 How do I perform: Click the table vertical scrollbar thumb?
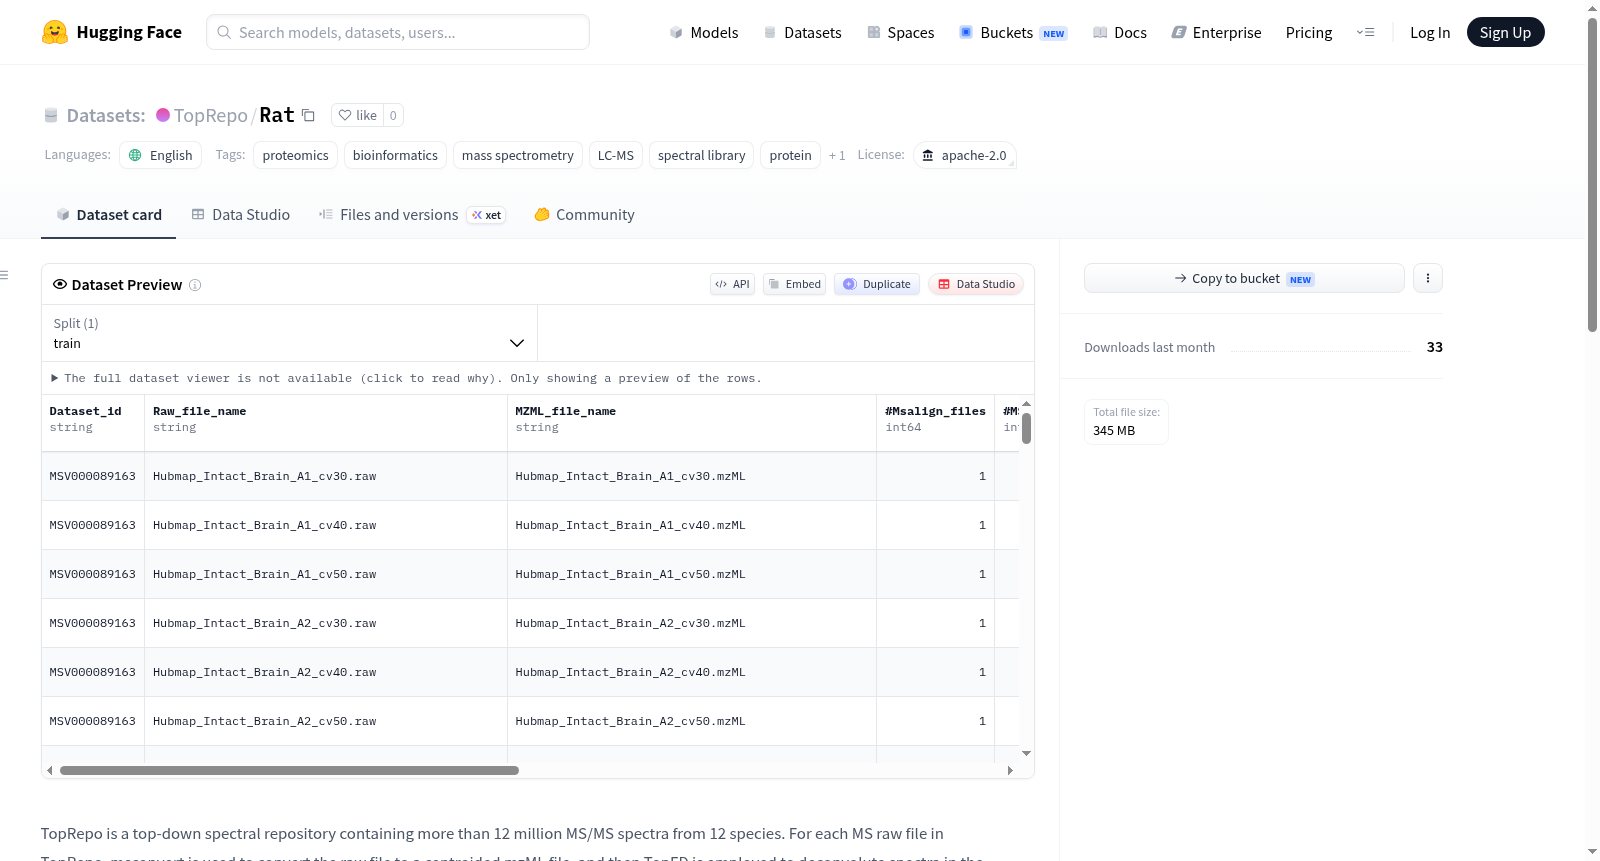click(x=1026, y=428)
